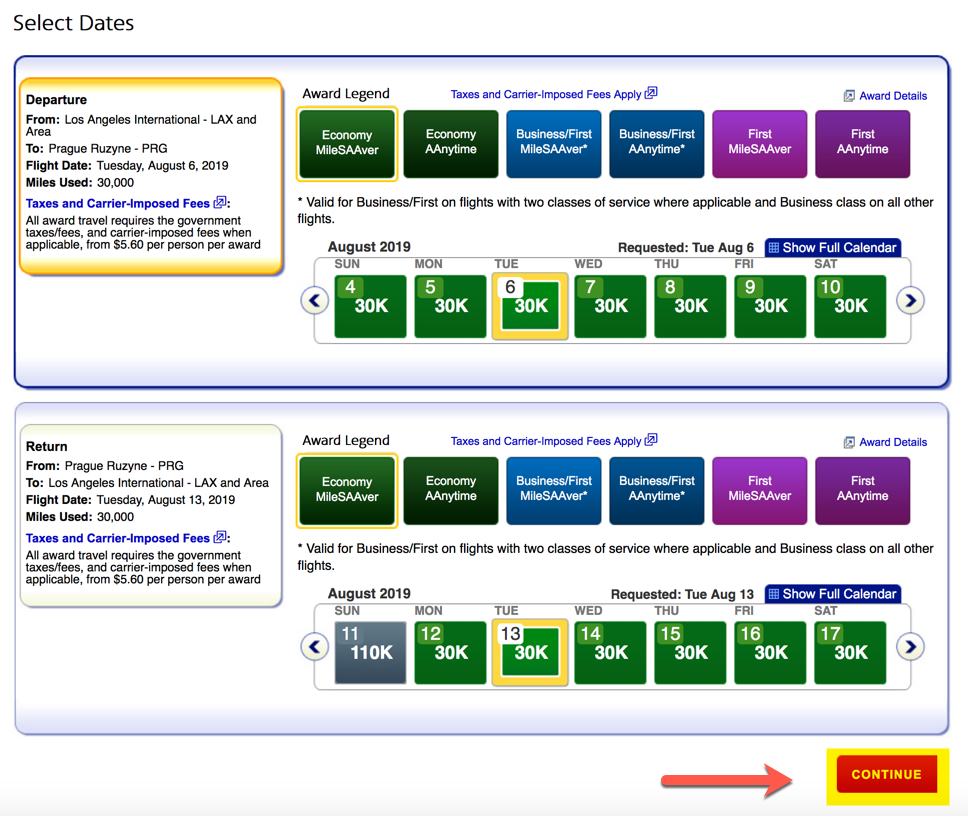Image resolution: width=968 pixels, height=816 pixels.
Task: Click the red Continue button
Action: point(887,774)
